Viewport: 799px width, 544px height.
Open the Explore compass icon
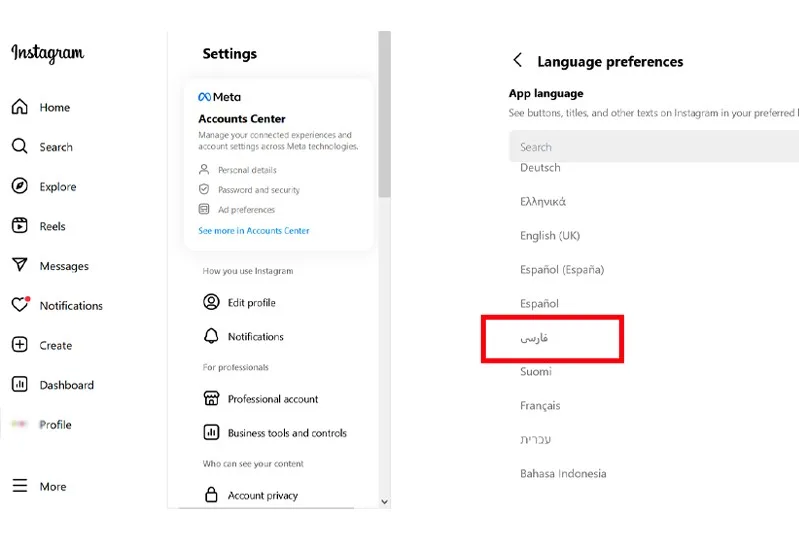19,186
